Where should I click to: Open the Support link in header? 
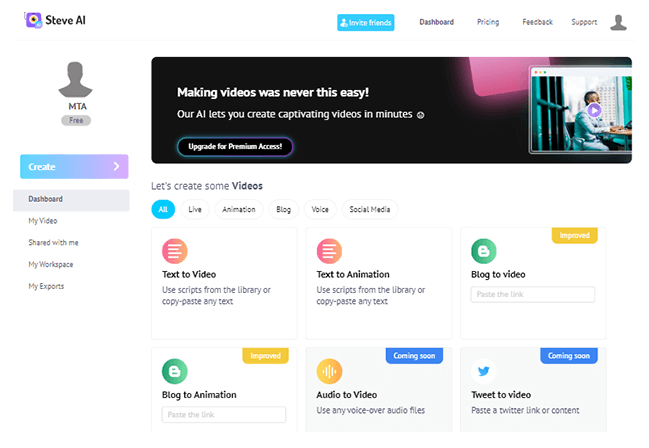[584, 22]
